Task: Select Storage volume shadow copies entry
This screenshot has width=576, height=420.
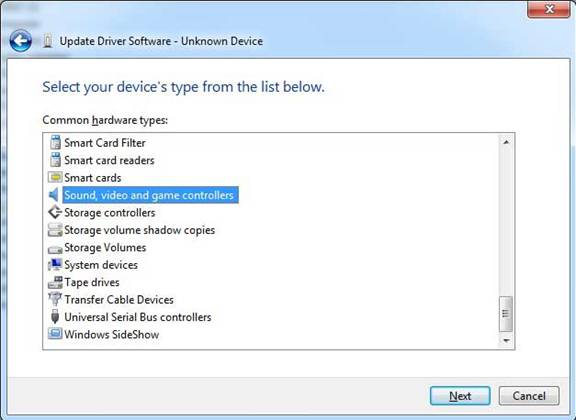Action: click(x=140, y=230)
